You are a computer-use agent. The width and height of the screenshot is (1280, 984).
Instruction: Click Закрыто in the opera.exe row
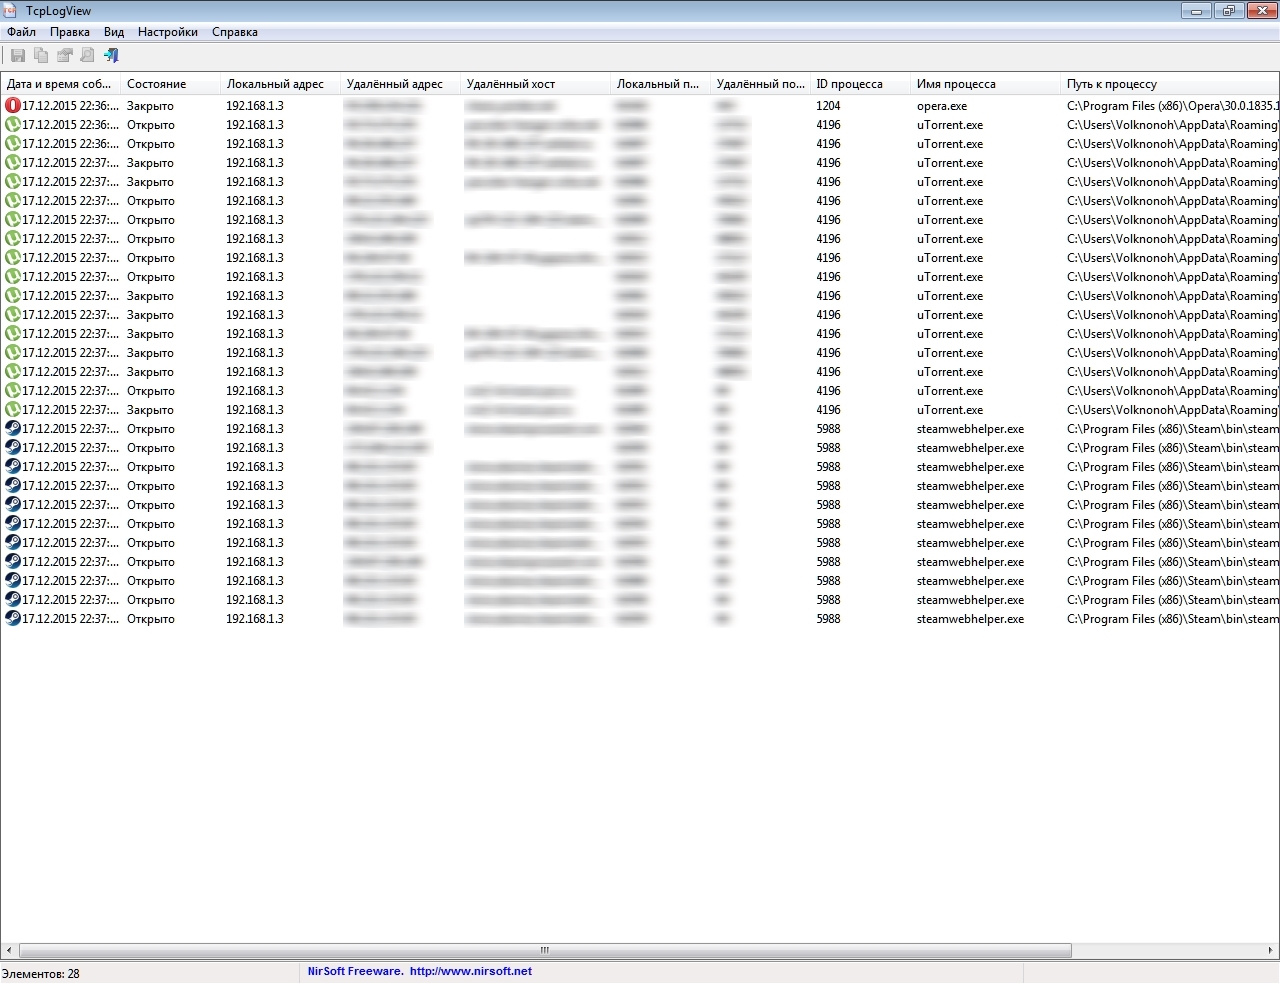point(150,105)
